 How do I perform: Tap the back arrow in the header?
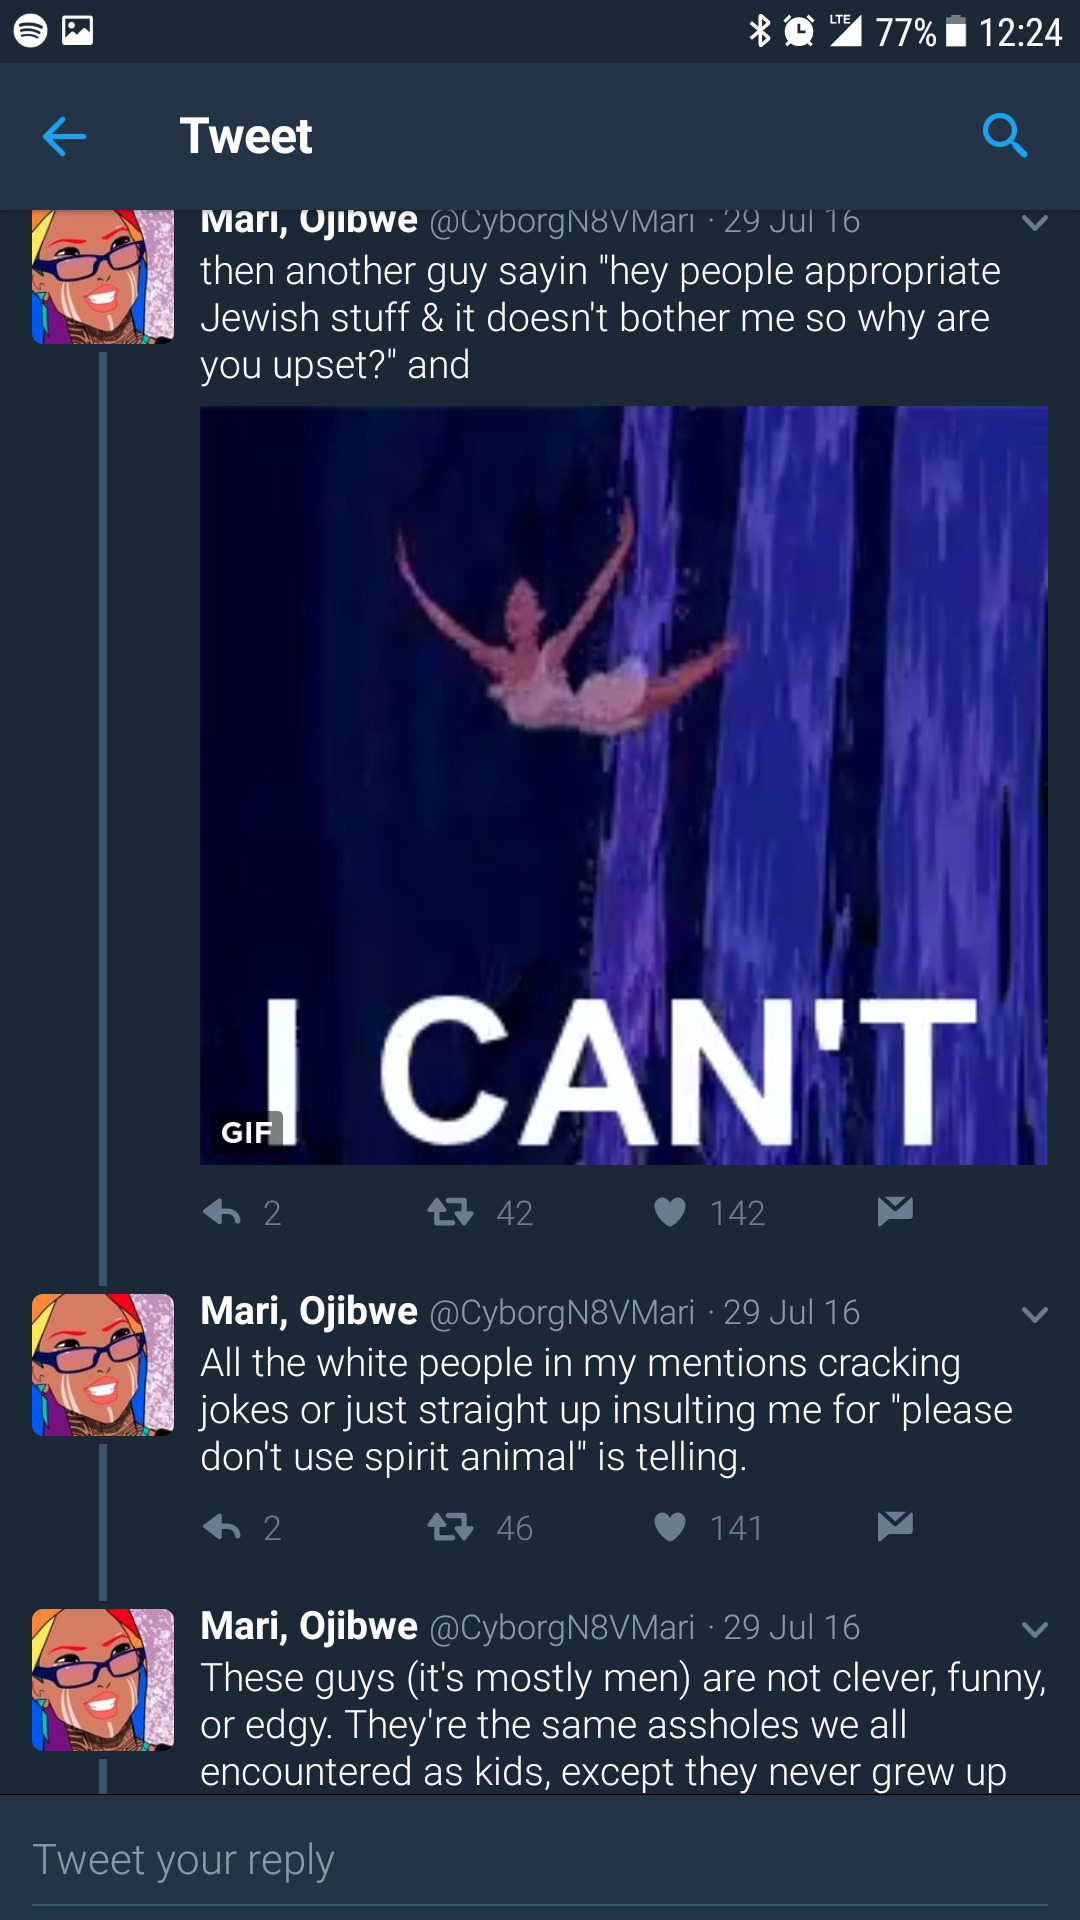pos(65,136)
